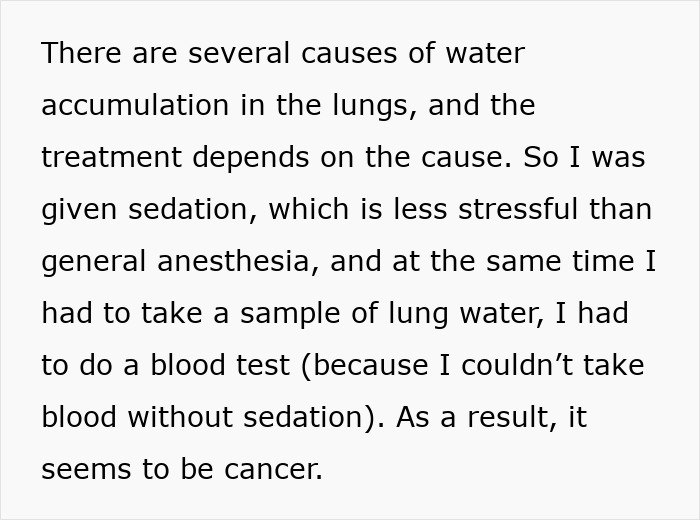Click the word "water," in the sixth line

tap(502, 314)
